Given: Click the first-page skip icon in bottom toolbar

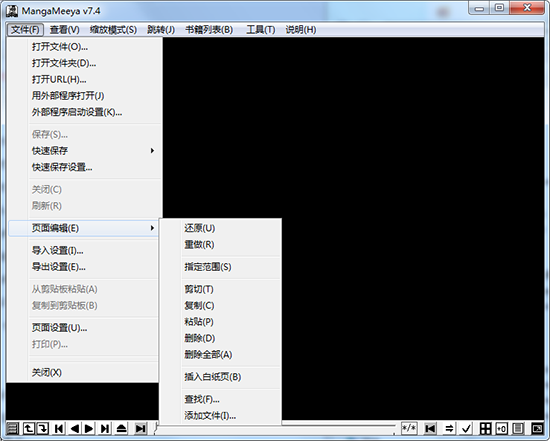Looking at the screenshot, I should point(59,428).
